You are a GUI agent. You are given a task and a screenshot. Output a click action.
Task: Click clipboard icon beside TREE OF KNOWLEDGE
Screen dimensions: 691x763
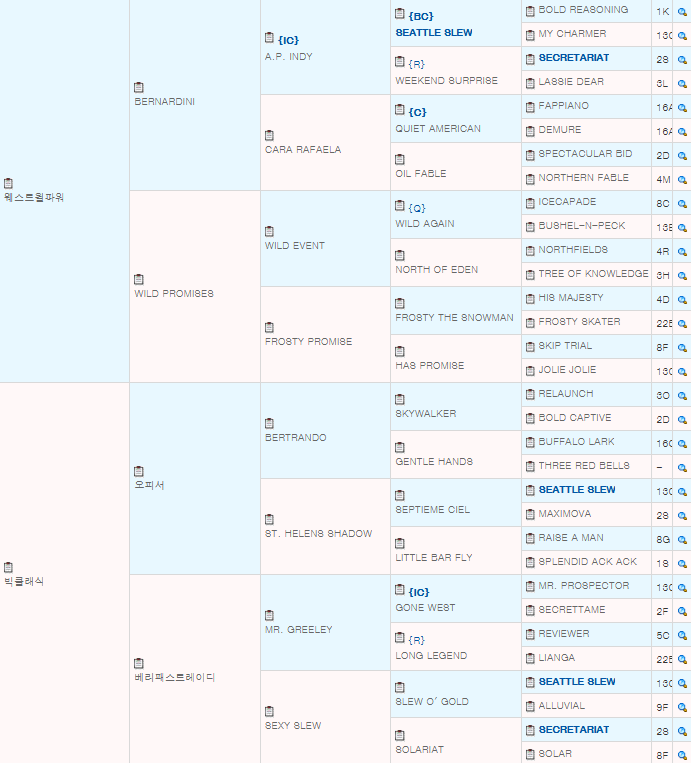point(530,274)
